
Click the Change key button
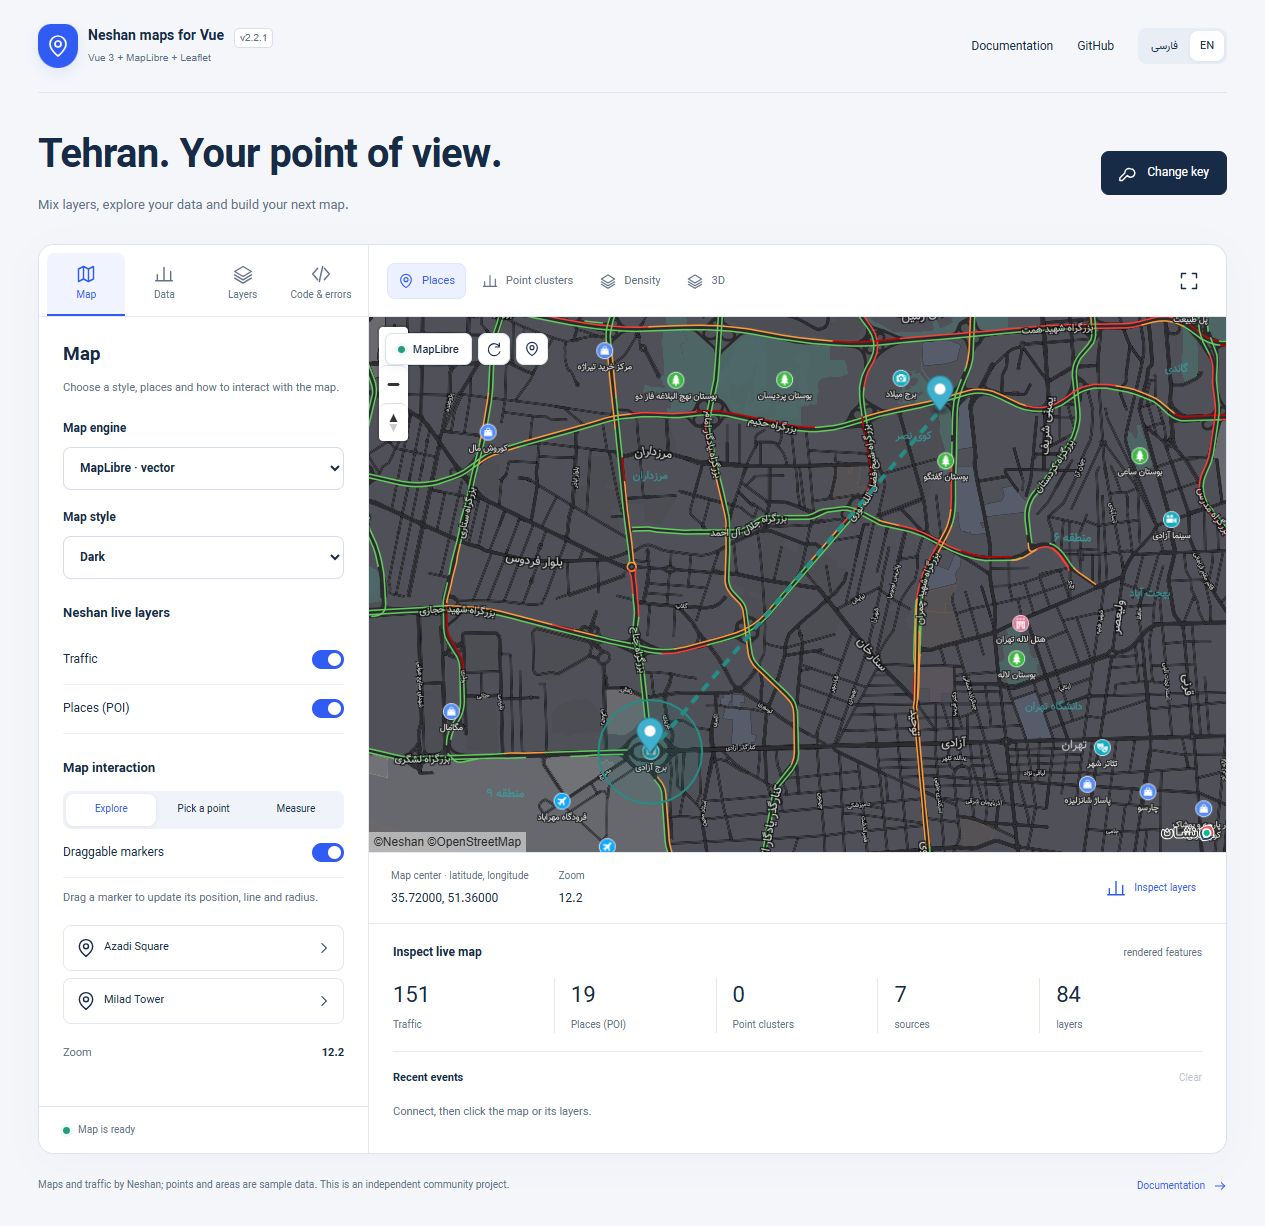click(x=1163, y=173)
